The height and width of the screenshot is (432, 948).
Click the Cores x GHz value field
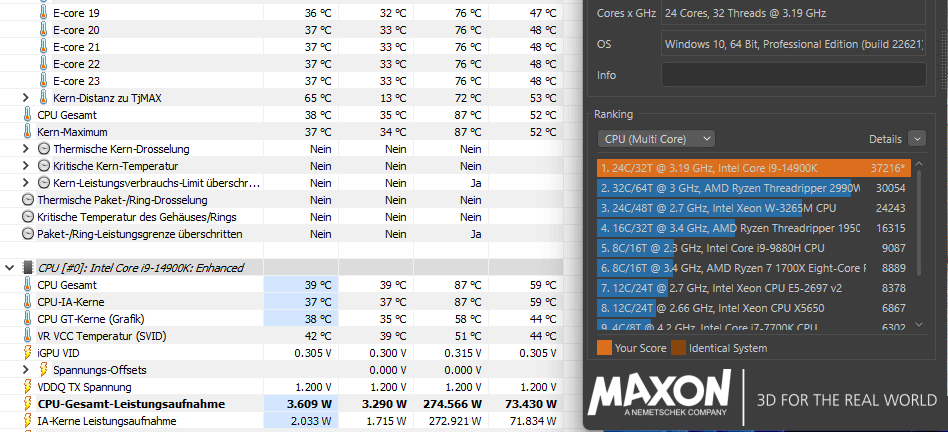793,13
